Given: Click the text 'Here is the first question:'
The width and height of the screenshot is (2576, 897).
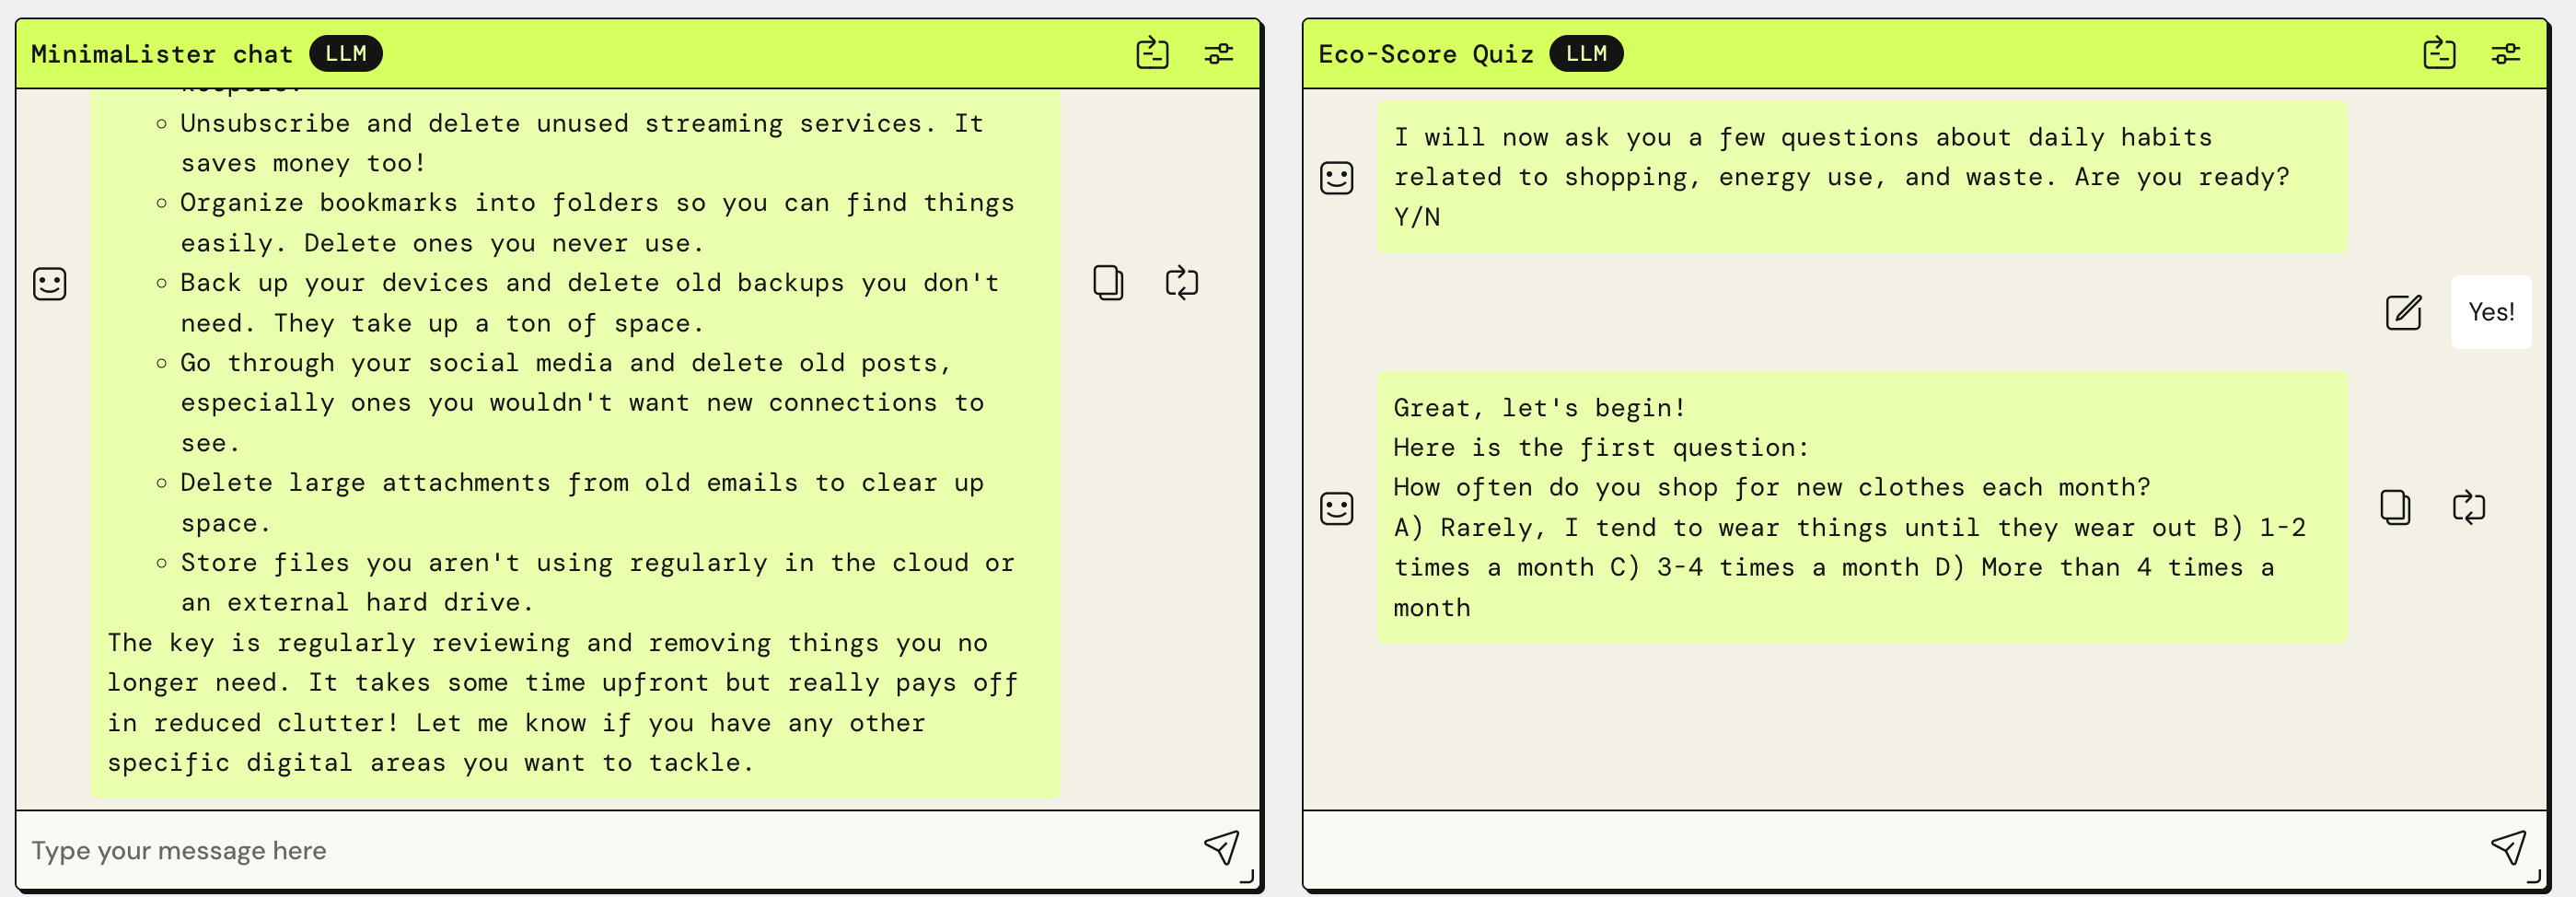Looking at the screenshot, I should [x=1601, y=448].
